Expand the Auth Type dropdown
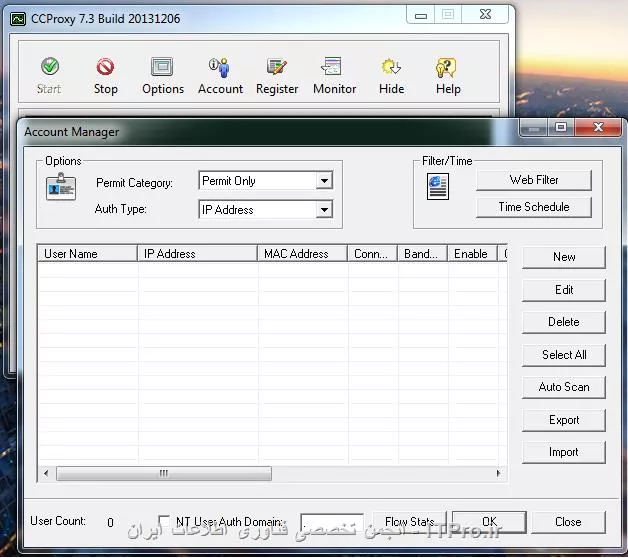 [324, 210]
